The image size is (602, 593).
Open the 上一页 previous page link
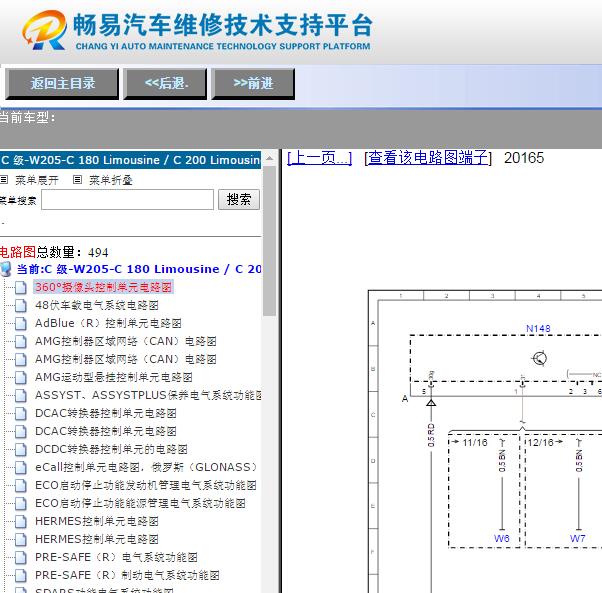click(x=319, y=158)
